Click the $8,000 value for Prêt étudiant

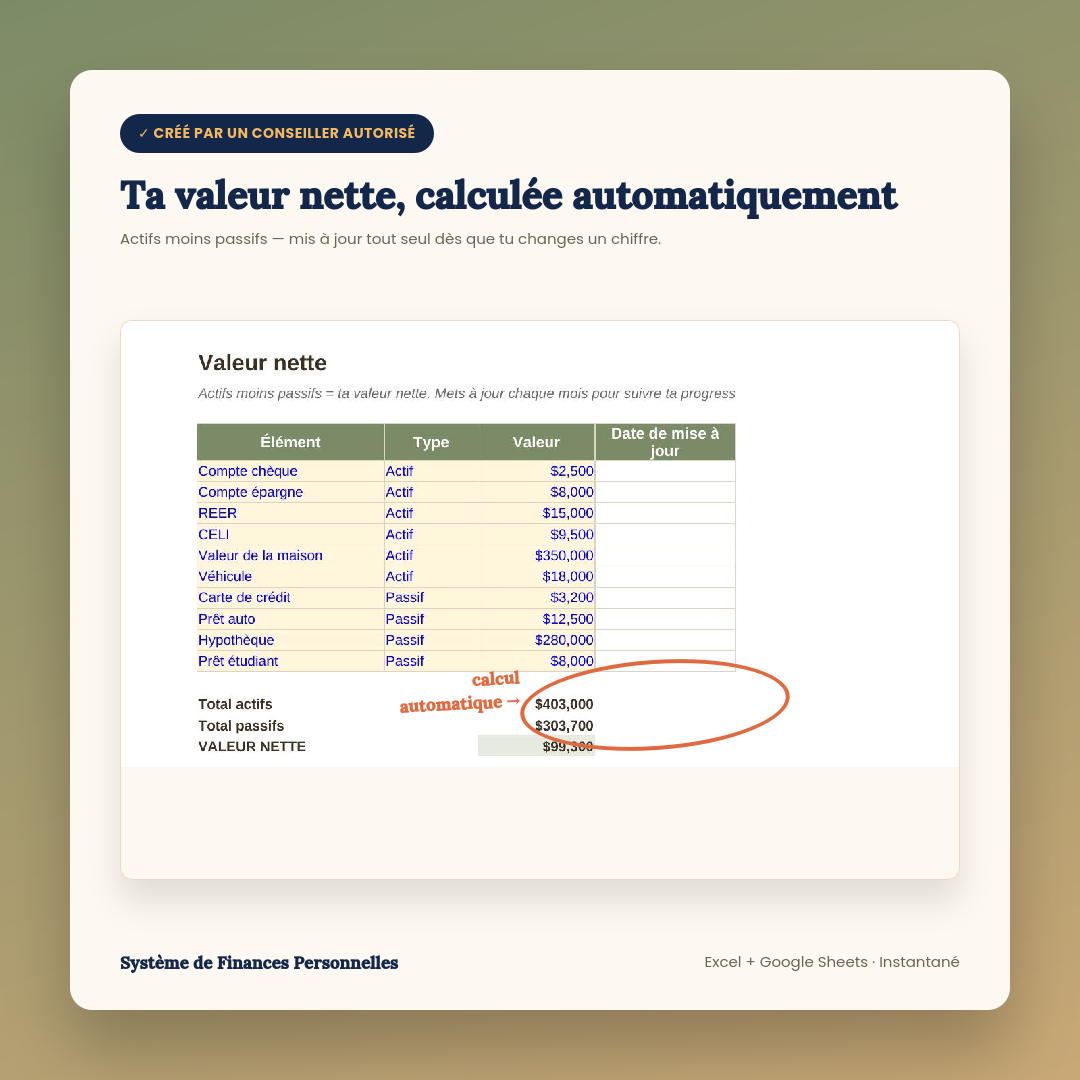tap(537, 661)
